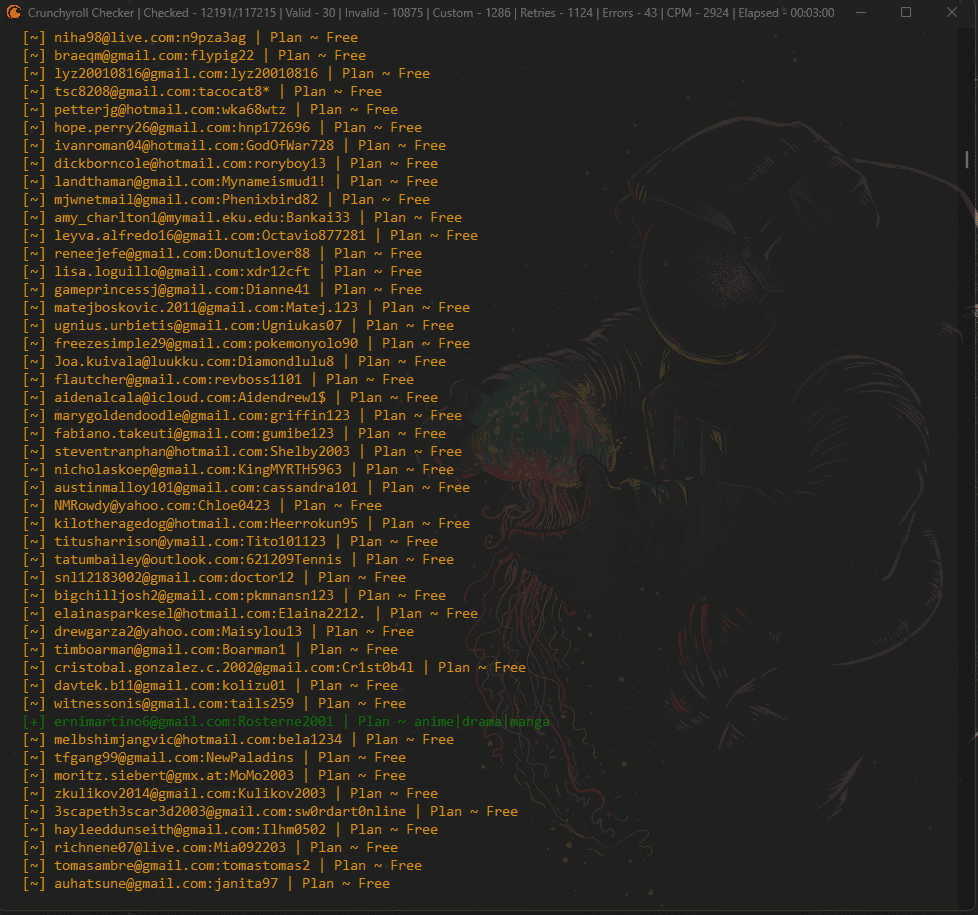Click the 'Crunchyroll Checker' title text
The height and width of the screenshot is (915, 978).
(81, 13)
